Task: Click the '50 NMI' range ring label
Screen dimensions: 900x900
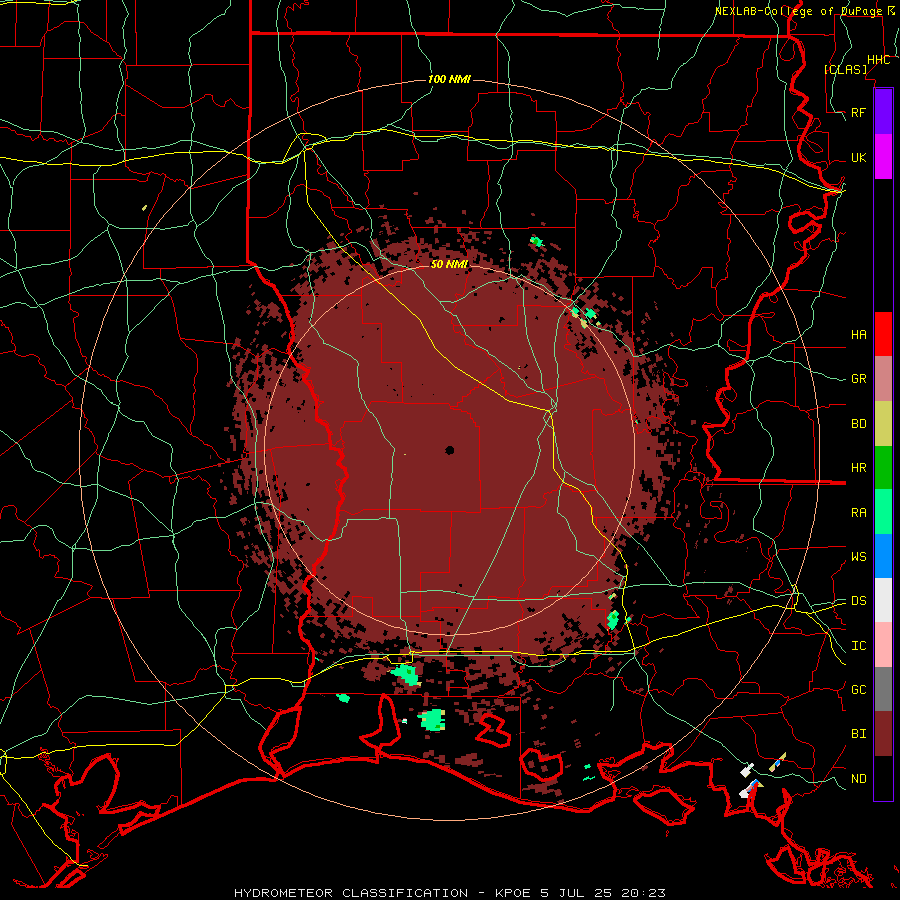Action: pyautogui.click(x=449, y=264)
